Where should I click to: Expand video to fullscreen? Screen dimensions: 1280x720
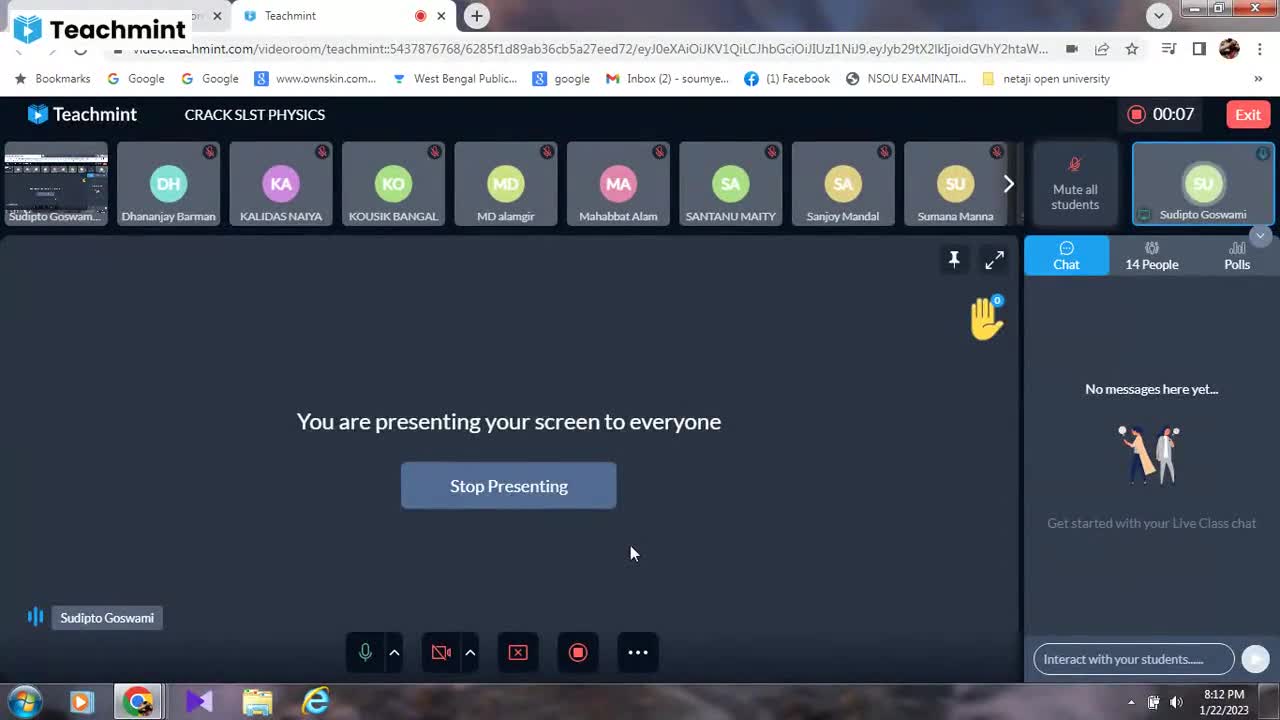coord(994,260)
